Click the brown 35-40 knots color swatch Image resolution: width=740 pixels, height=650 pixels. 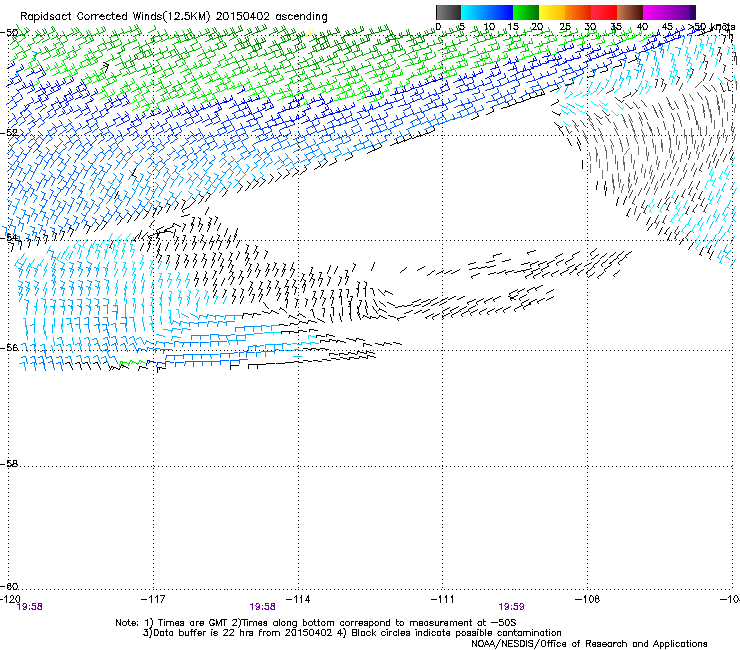point(629,12)
